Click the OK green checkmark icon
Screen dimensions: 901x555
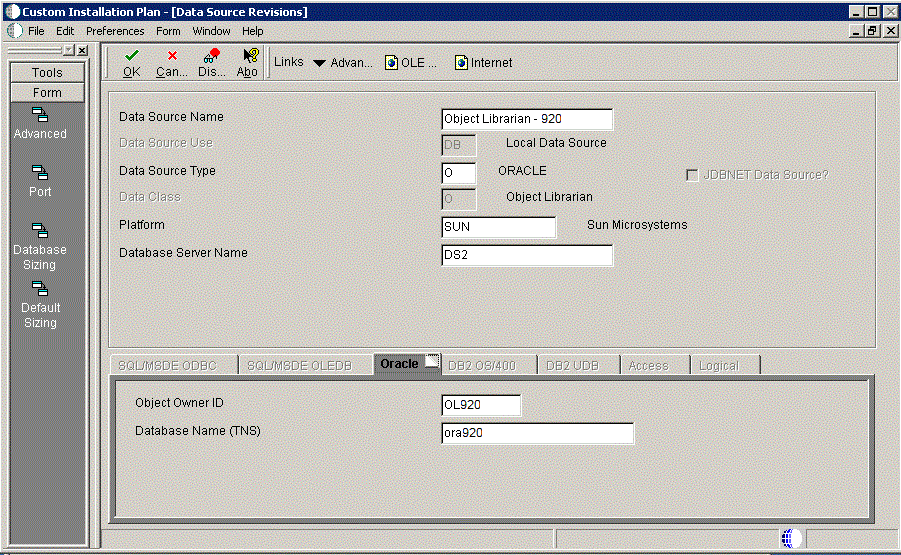pyautogui.click(x=132, y=56)
